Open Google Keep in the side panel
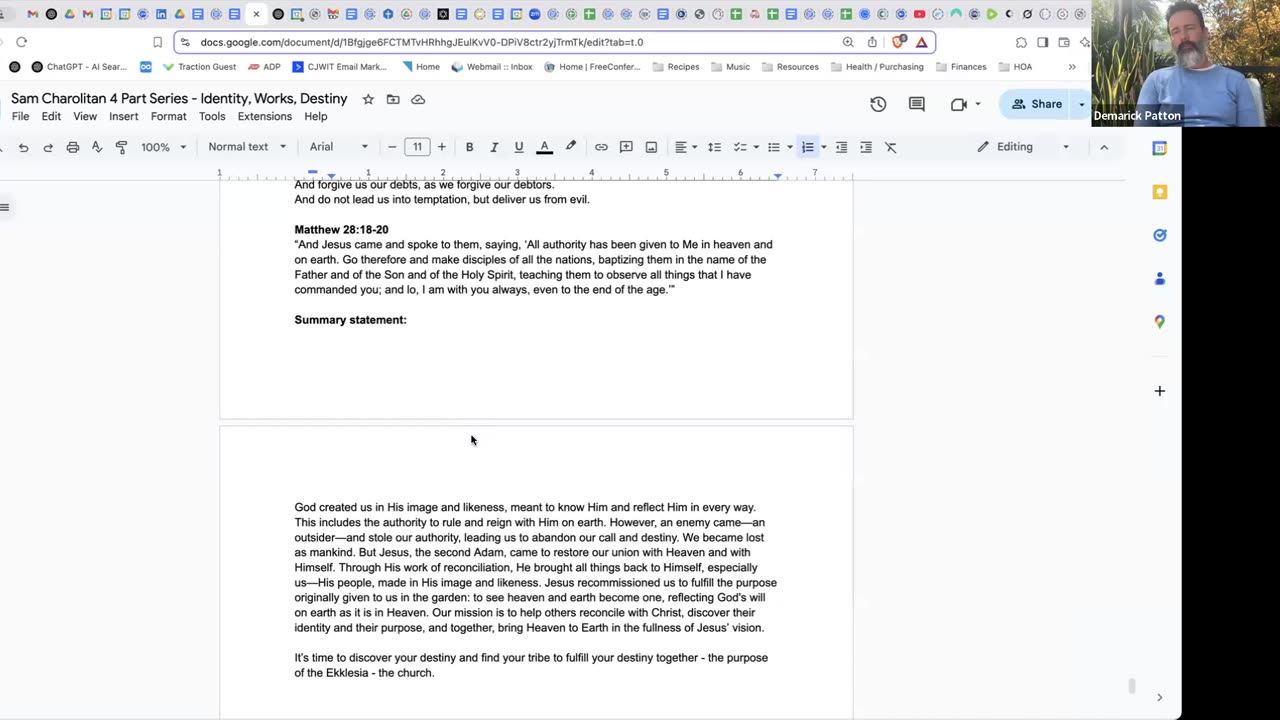 pos(1160,192)
